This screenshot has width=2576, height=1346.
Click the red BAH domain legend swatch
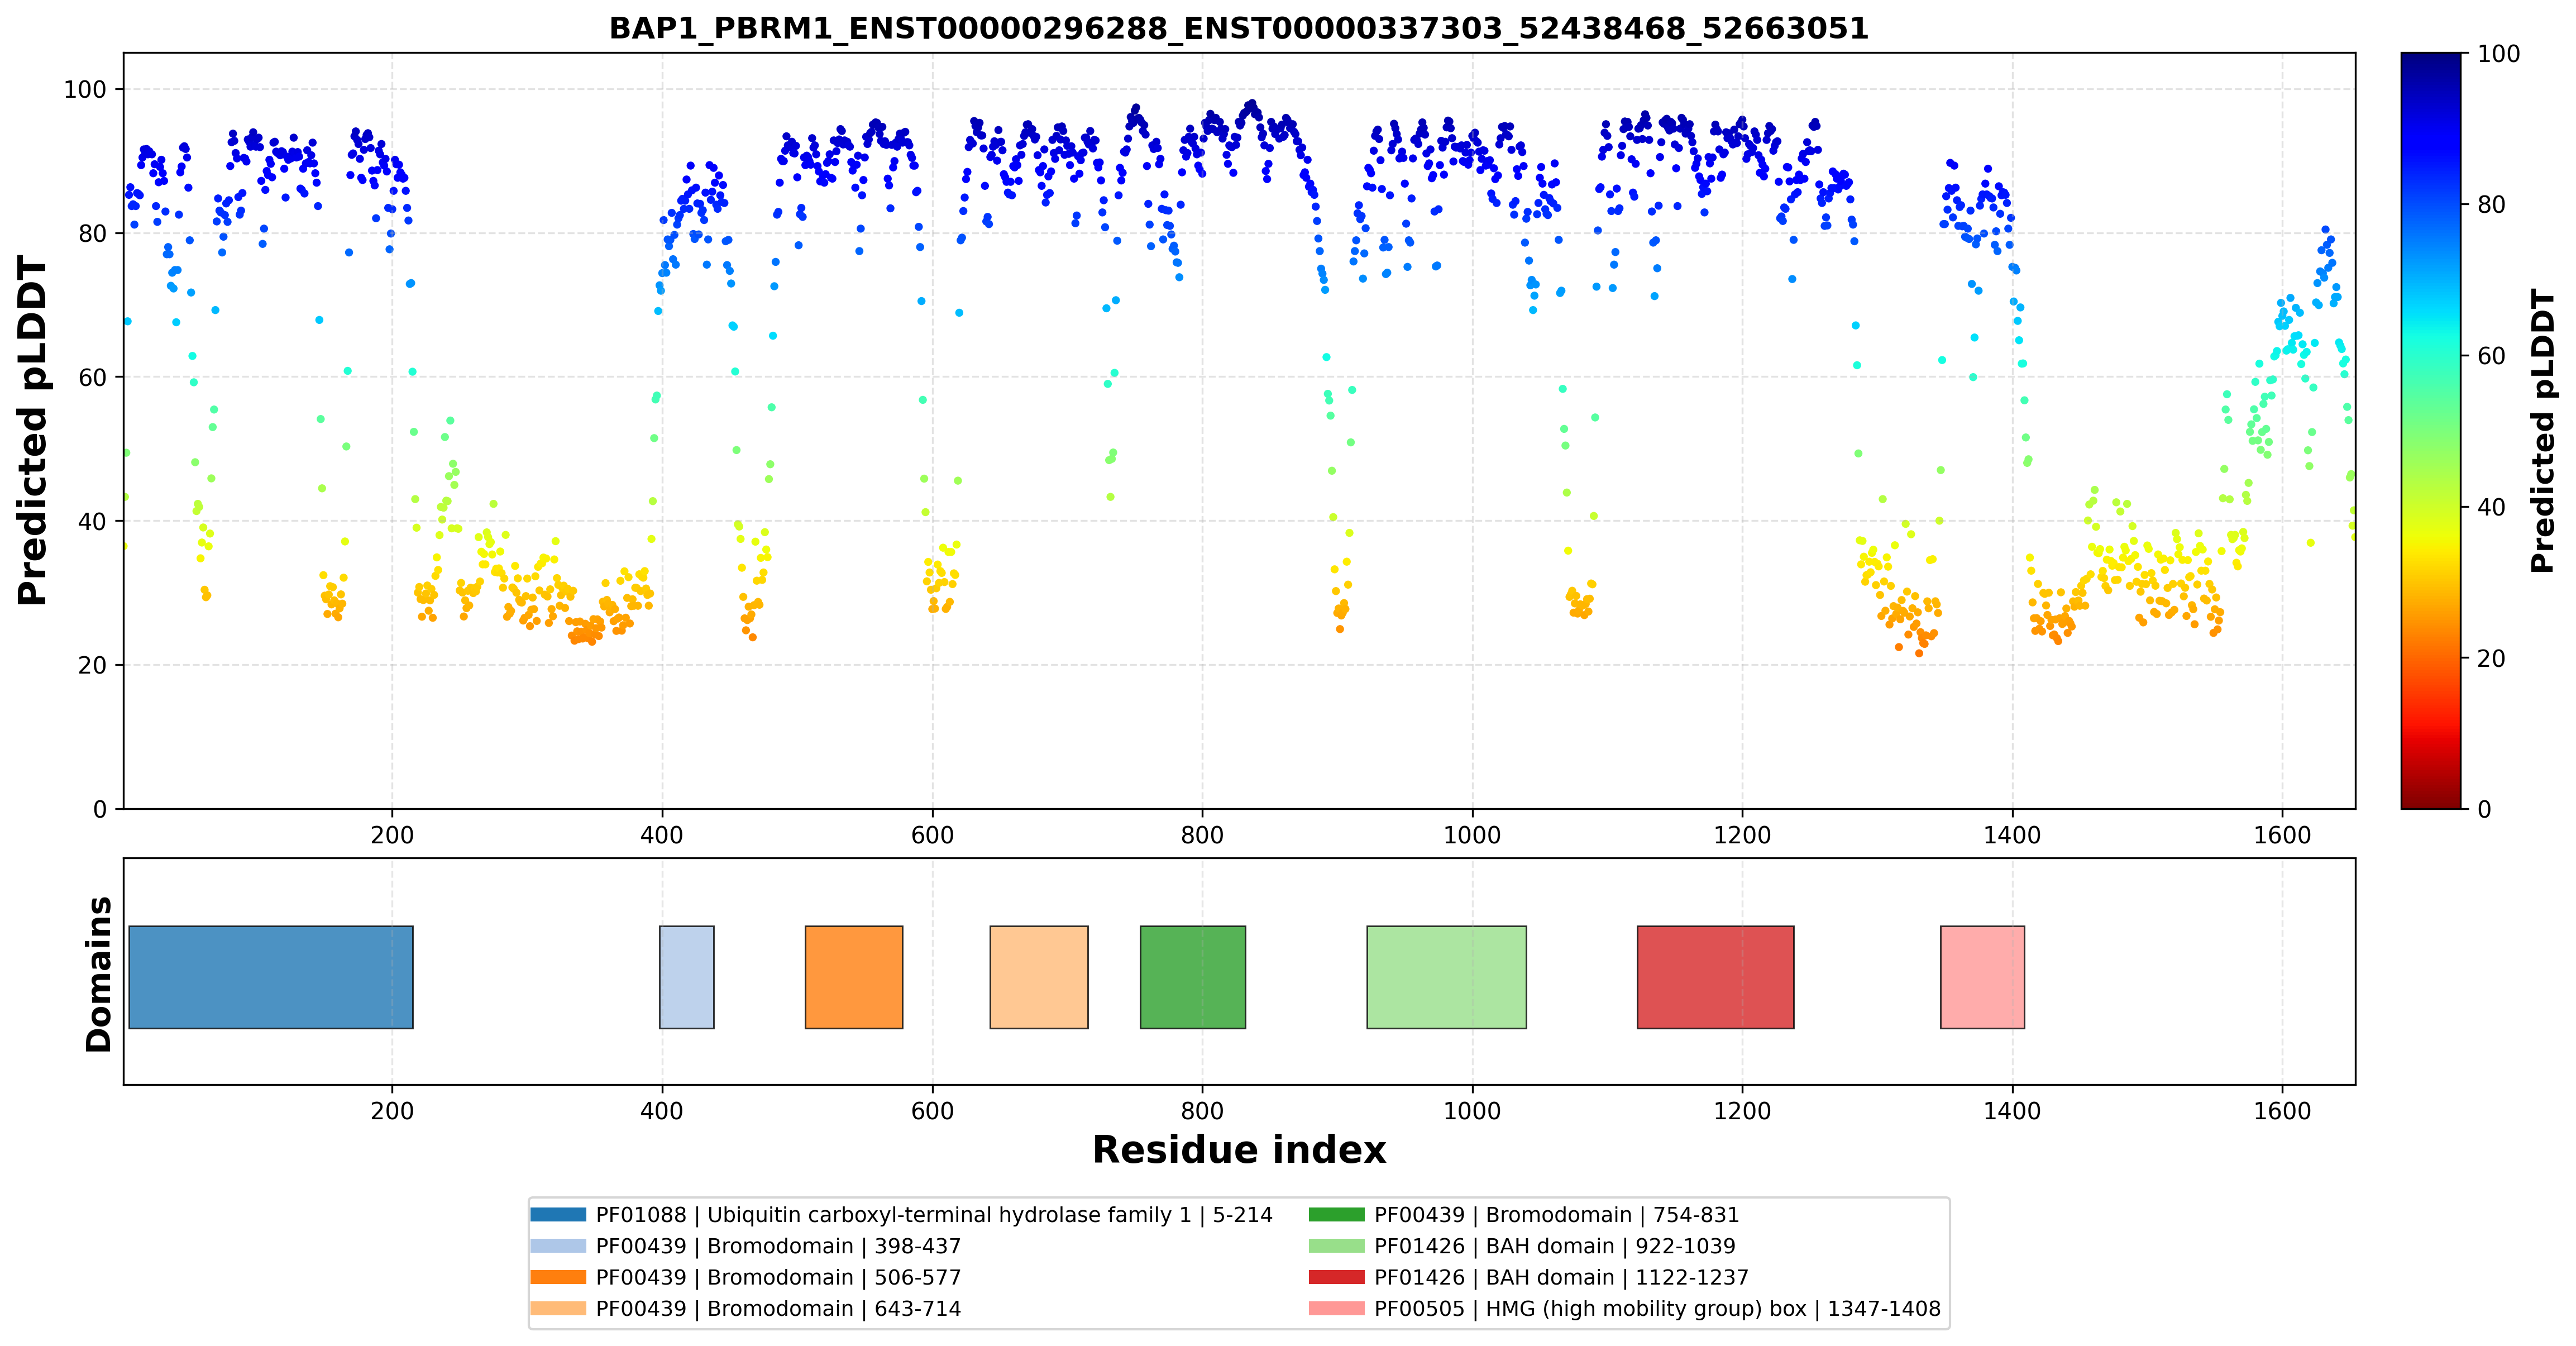point(1336,1277)
